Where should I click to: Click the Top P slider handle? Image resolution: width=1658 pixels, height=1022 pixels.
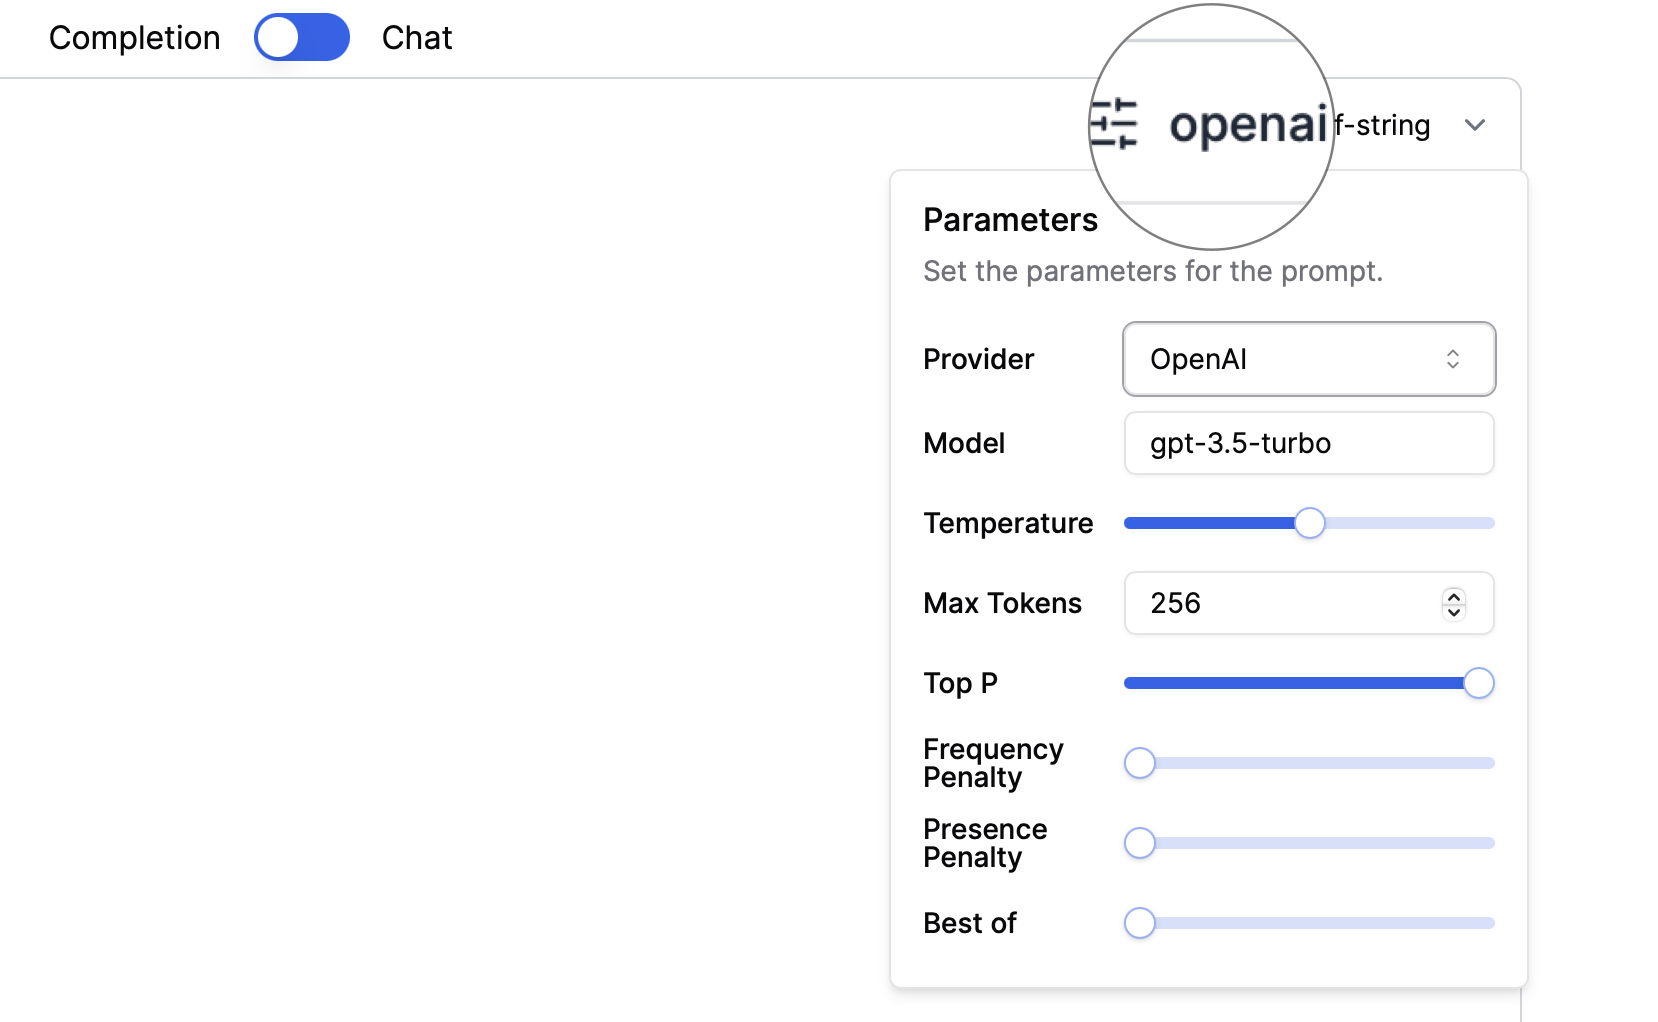tap(1478, 683)
